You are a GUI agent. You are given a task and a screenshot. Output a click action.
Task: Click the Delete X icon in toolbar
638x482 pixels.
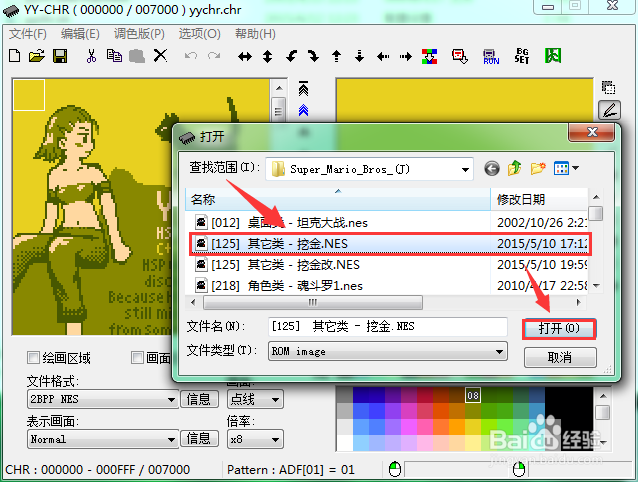[160, 56]
